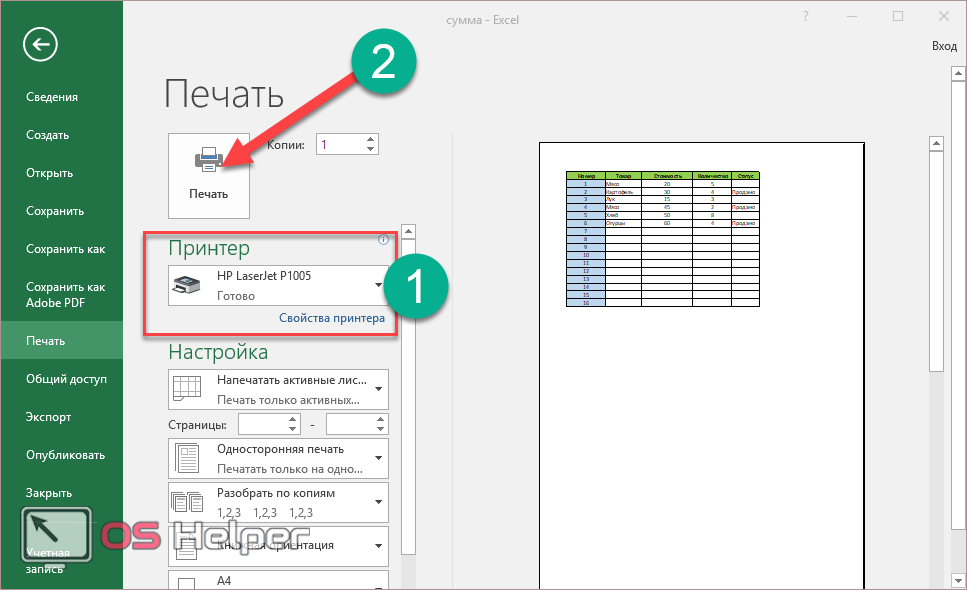
Task: Open the Сведения menu item
Action: tap(52, 97)
